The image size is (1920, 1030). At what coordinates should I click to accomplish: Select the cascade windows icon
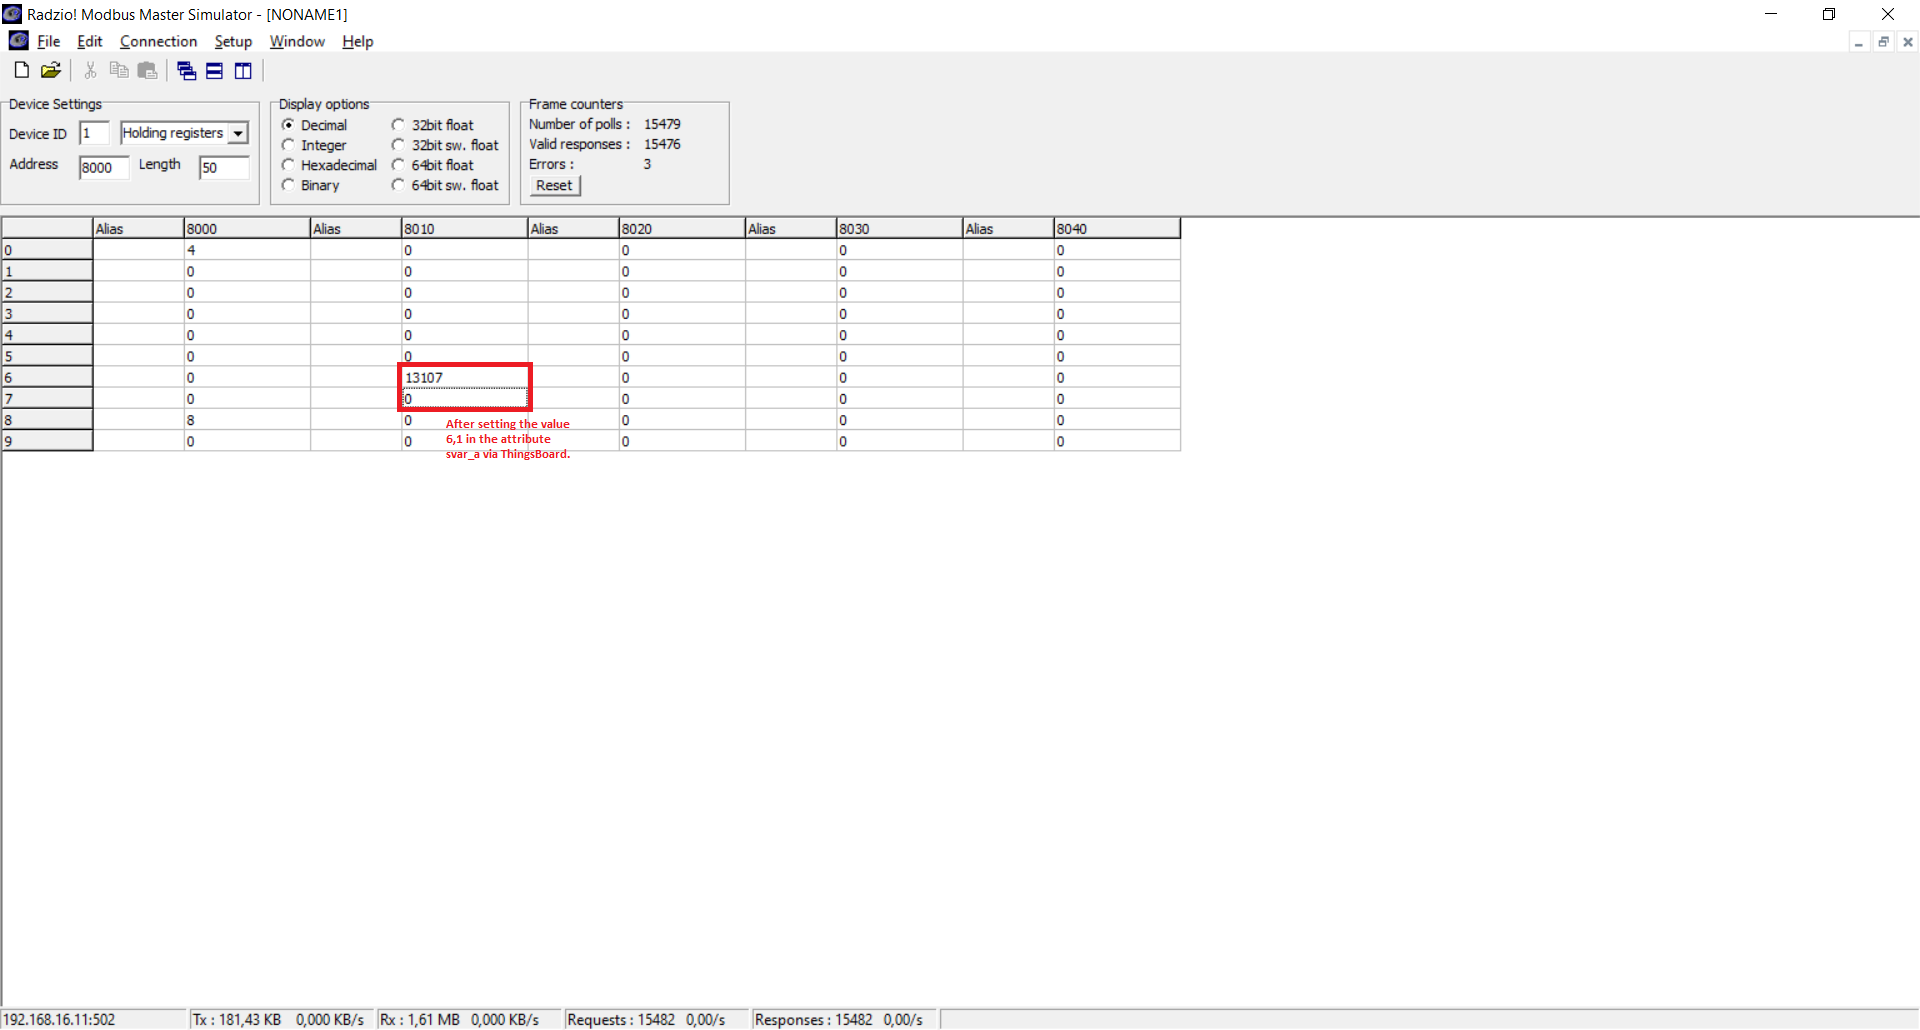click(185, 70)
